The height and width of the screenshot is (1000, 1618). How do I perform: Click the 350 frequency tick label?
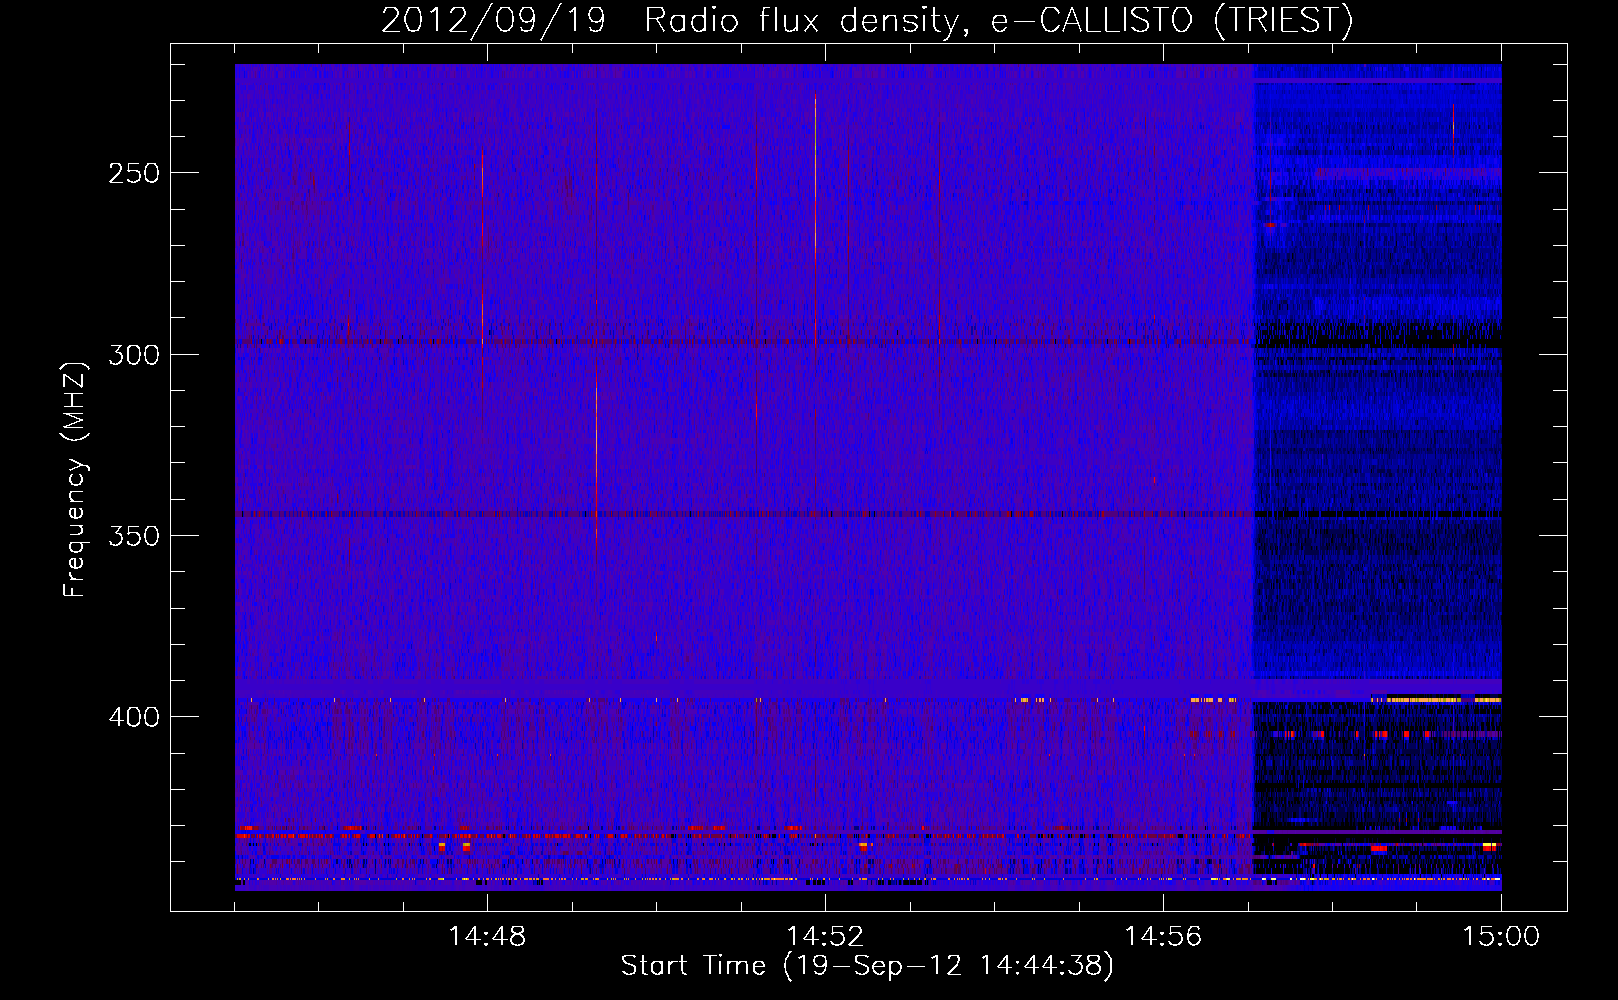click(134, 536)
